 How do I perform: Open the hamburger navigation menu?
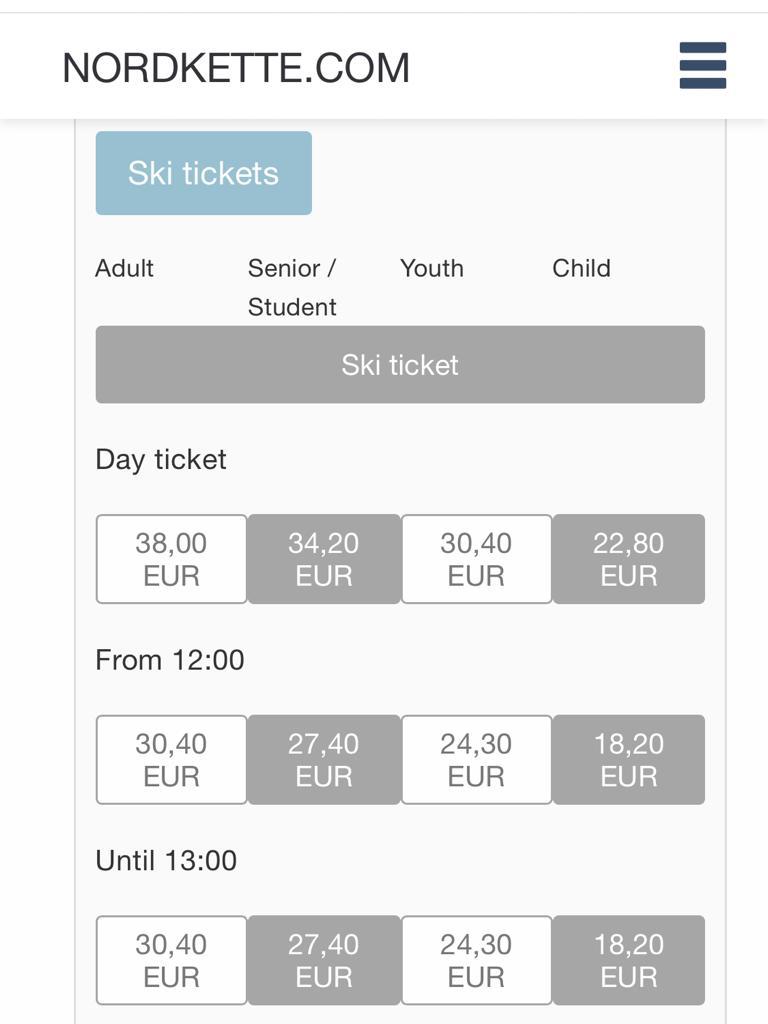click(x=702, y=66)
